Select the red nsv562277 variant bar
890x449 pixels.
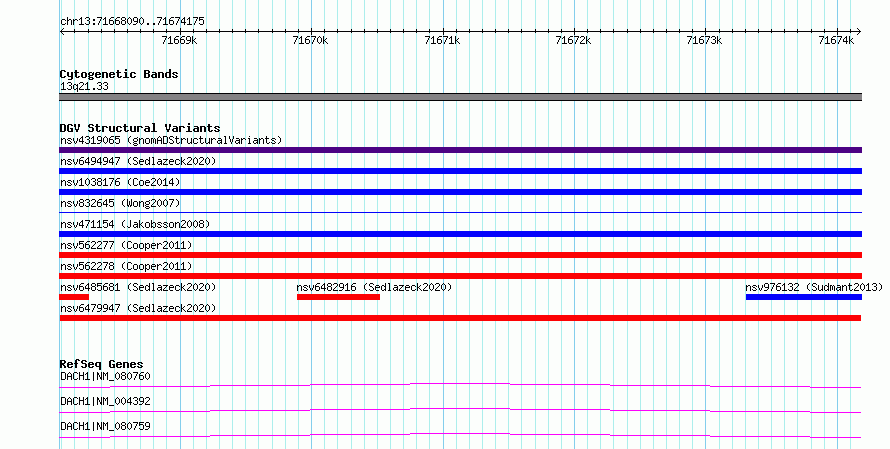tap(460, 255)
